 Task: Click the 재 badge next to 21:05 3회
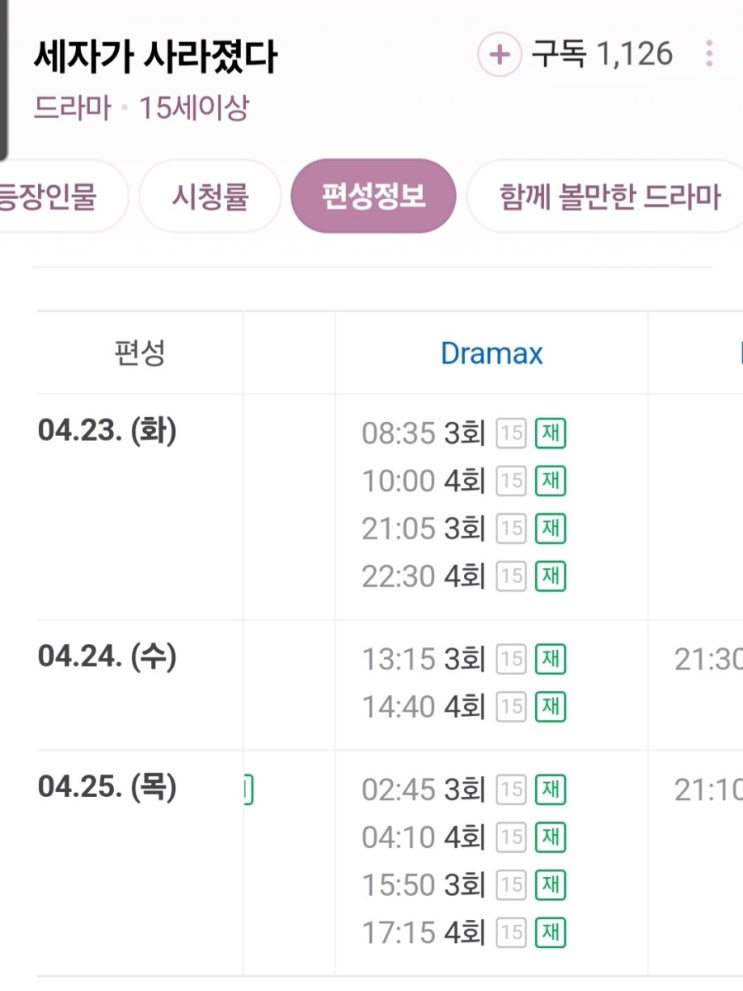click(x=550, y=528)
